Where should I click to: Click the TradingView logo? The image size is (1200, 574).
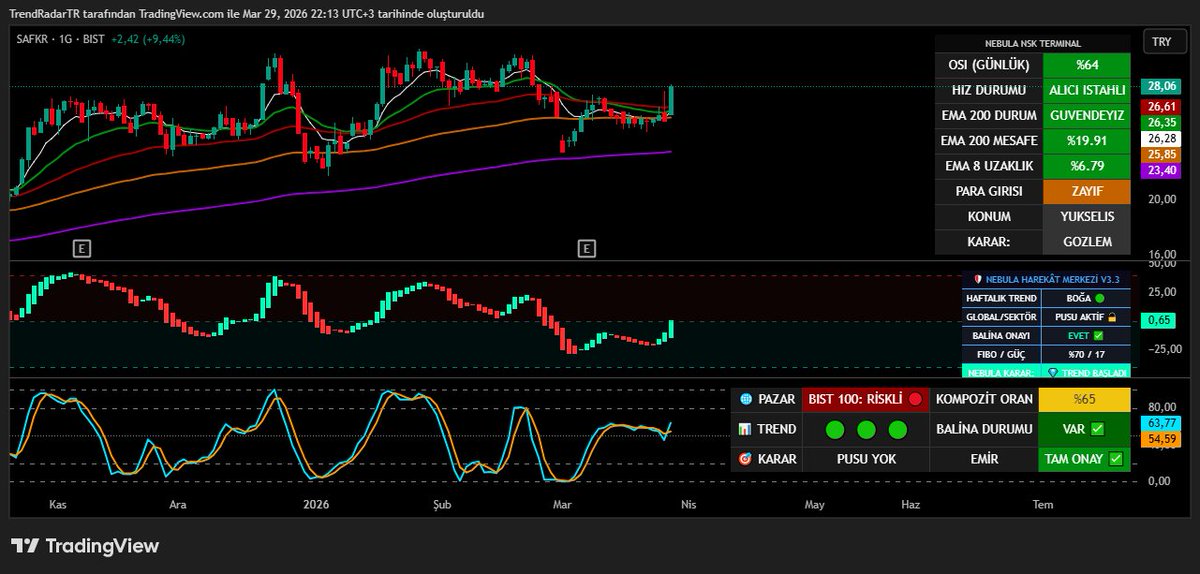pyautogui.click(x=85, y=546)
